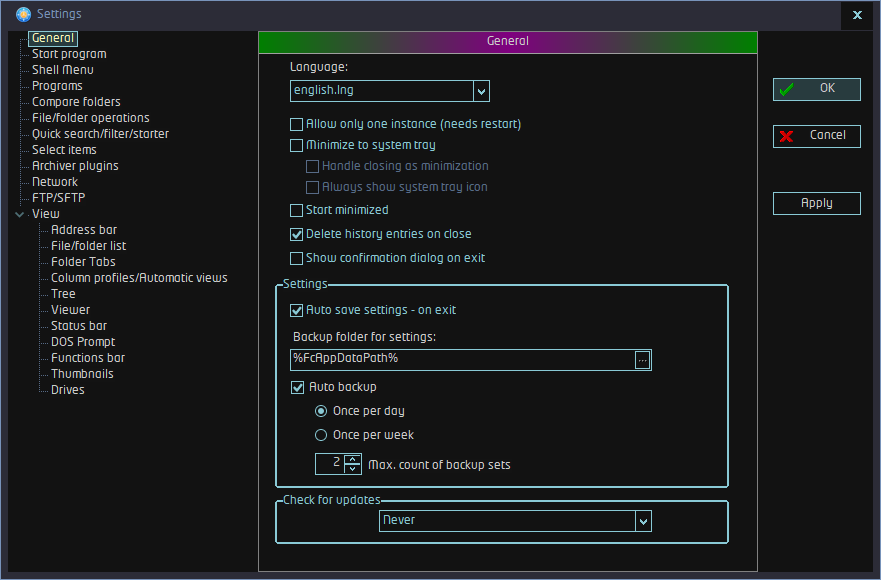The image size is (881, 580).
Task: Enable Allow only one instance checkbox
Action: [296, 125]
